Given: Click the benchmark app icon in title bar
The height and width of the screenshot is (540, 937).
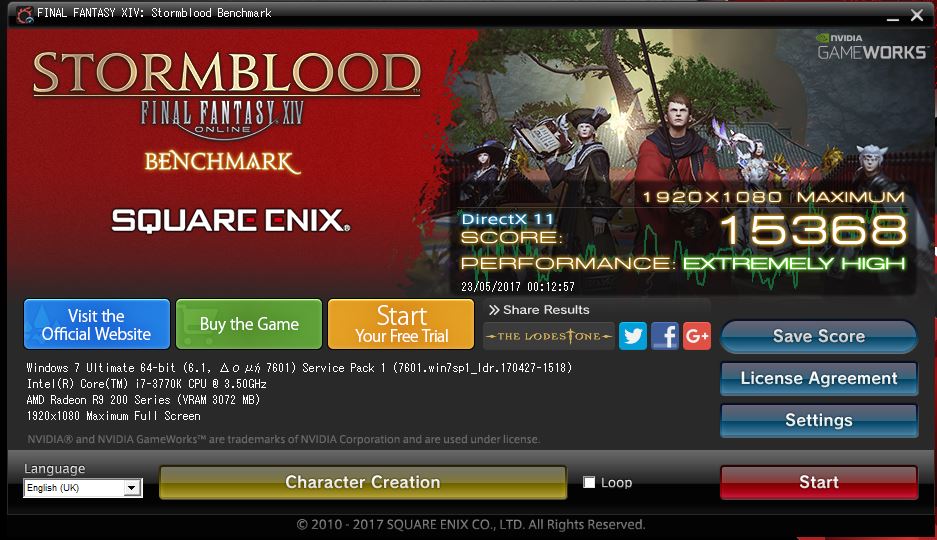Looking at the screenshot, I should 25,14.
